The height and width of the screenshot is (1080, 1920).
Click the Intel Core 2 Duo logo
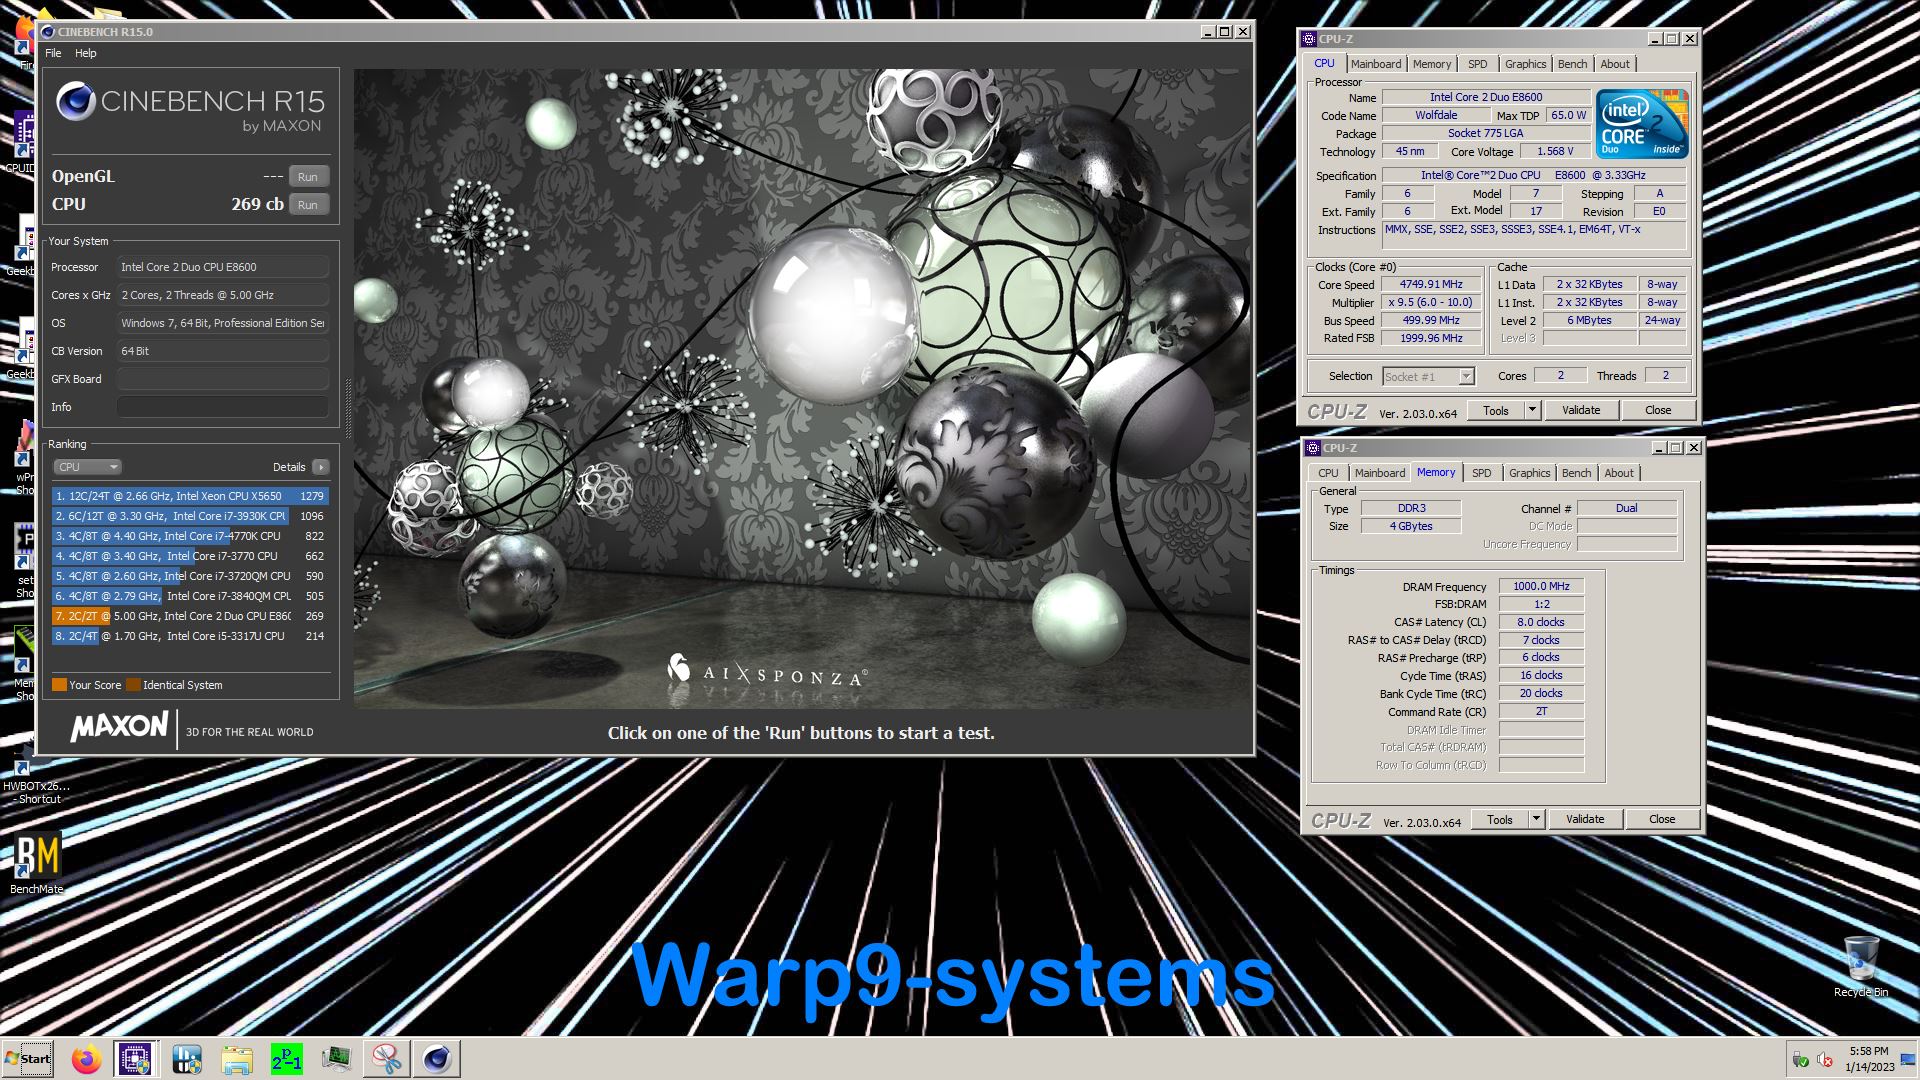click(x=1642, y=123)
